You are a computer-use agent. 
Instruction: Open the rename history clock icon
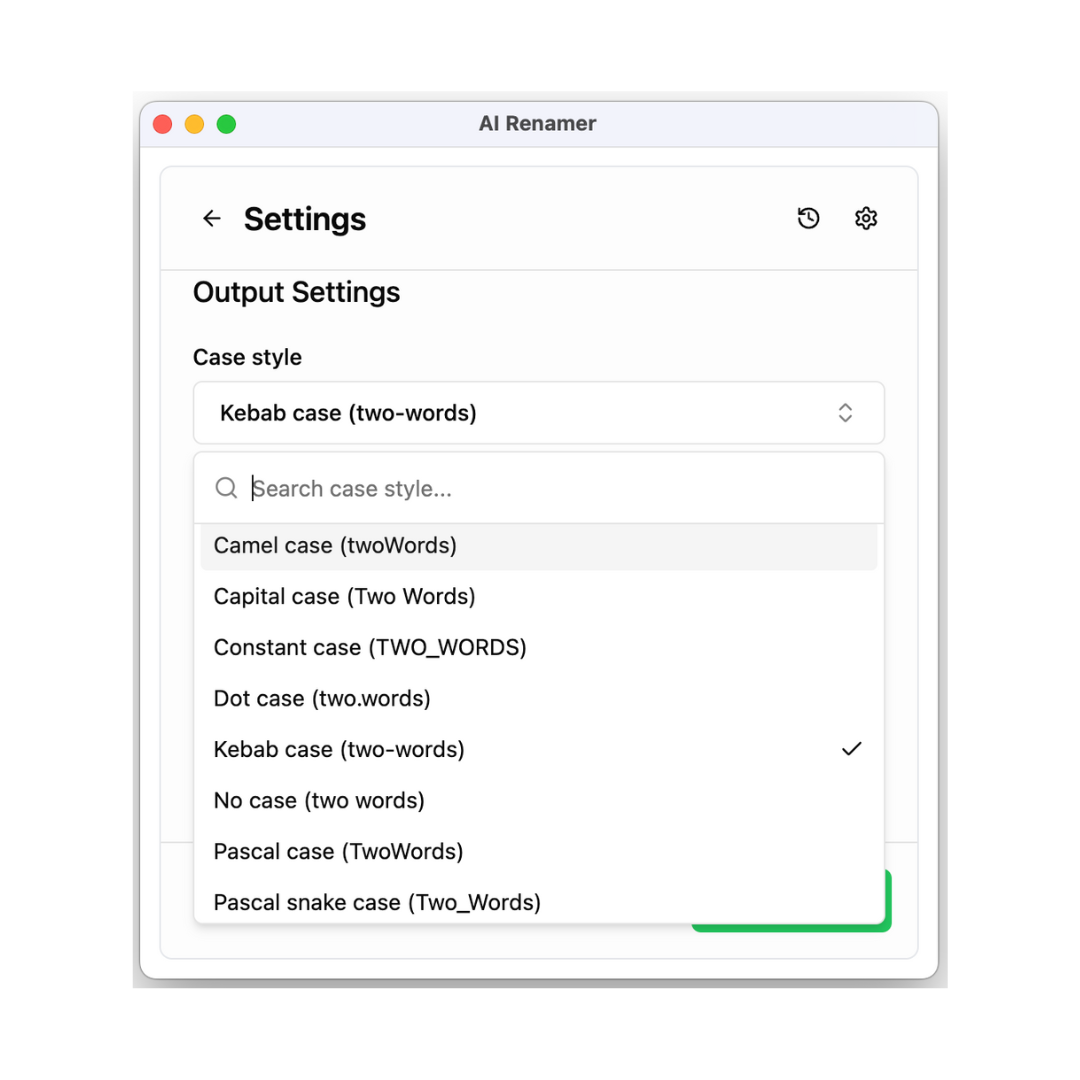[x=808, y=219]
